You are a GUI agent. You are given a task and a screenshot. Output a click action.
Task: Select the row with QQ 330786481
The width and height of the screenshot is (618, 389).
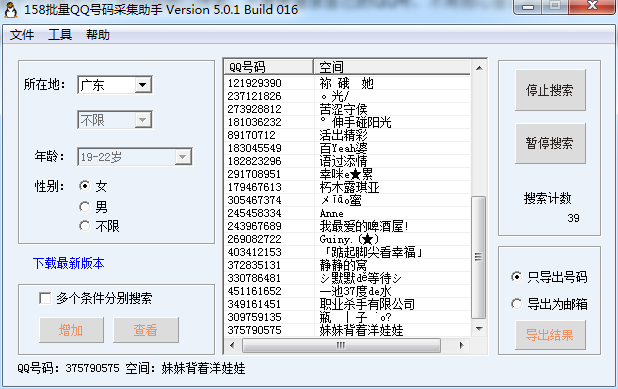click(x=348, y=278)
